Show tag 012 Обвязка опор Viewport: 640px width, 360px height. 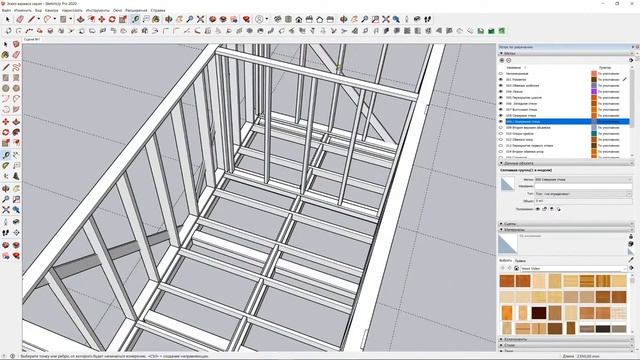(501, 140)
